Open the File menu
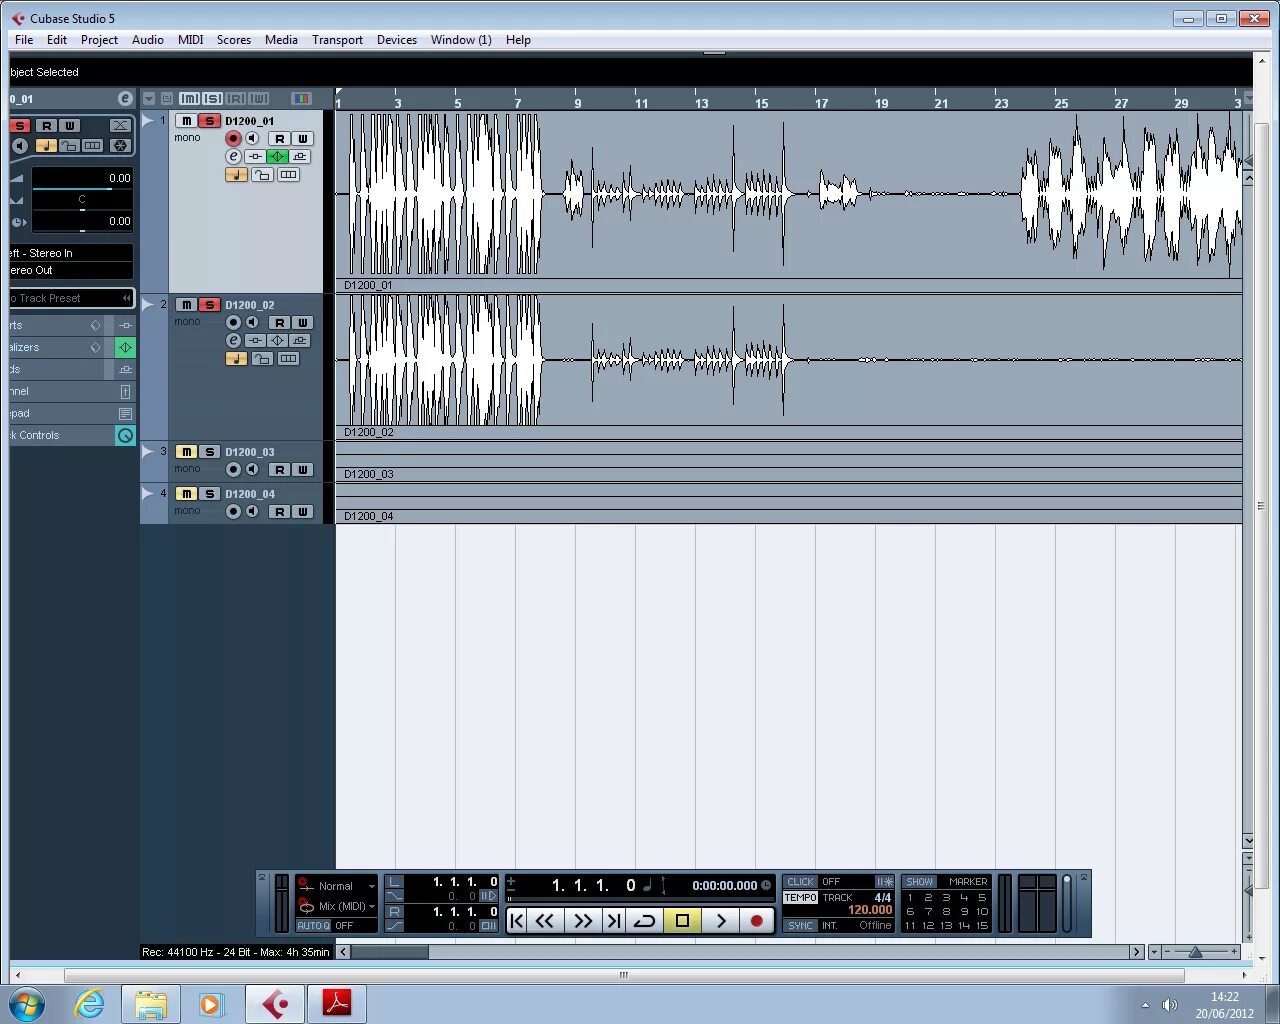Image resolution: width=1280 pixels, height=1024 pixels. [24, 40]
